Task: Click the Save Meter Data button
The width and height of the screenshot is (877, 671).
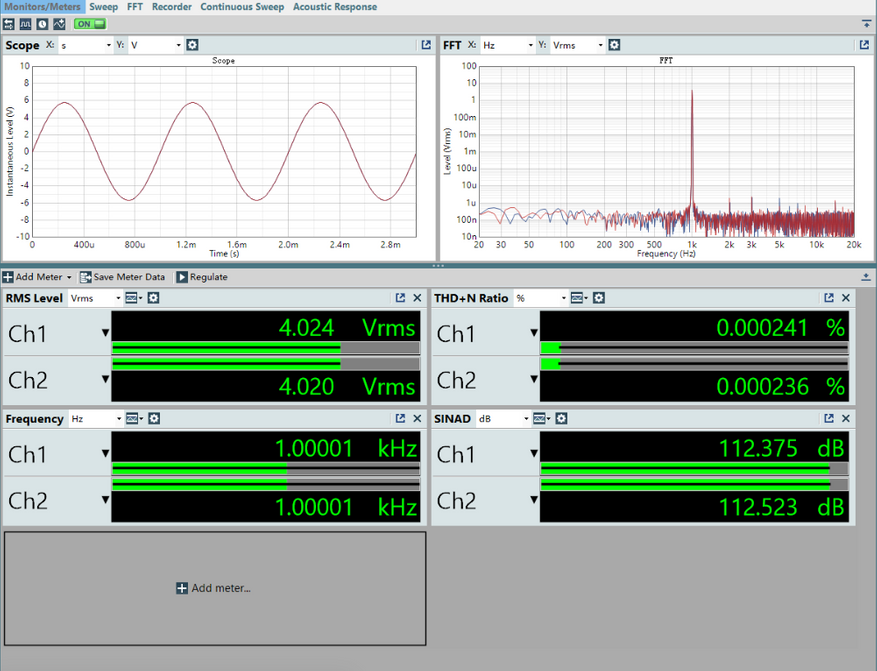Action: 123,277
